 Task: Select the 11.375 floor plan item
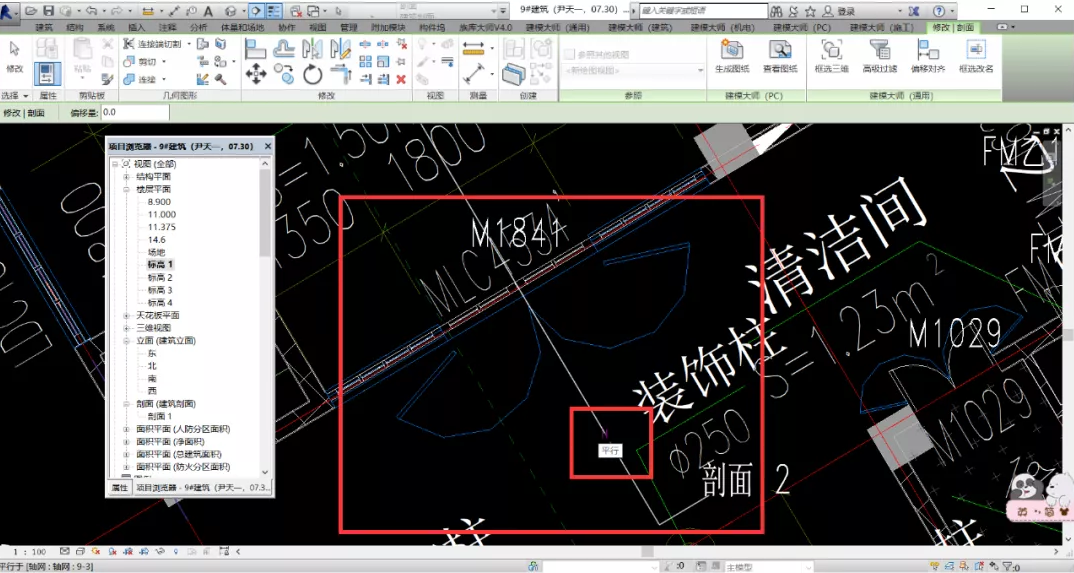[162, 227]
